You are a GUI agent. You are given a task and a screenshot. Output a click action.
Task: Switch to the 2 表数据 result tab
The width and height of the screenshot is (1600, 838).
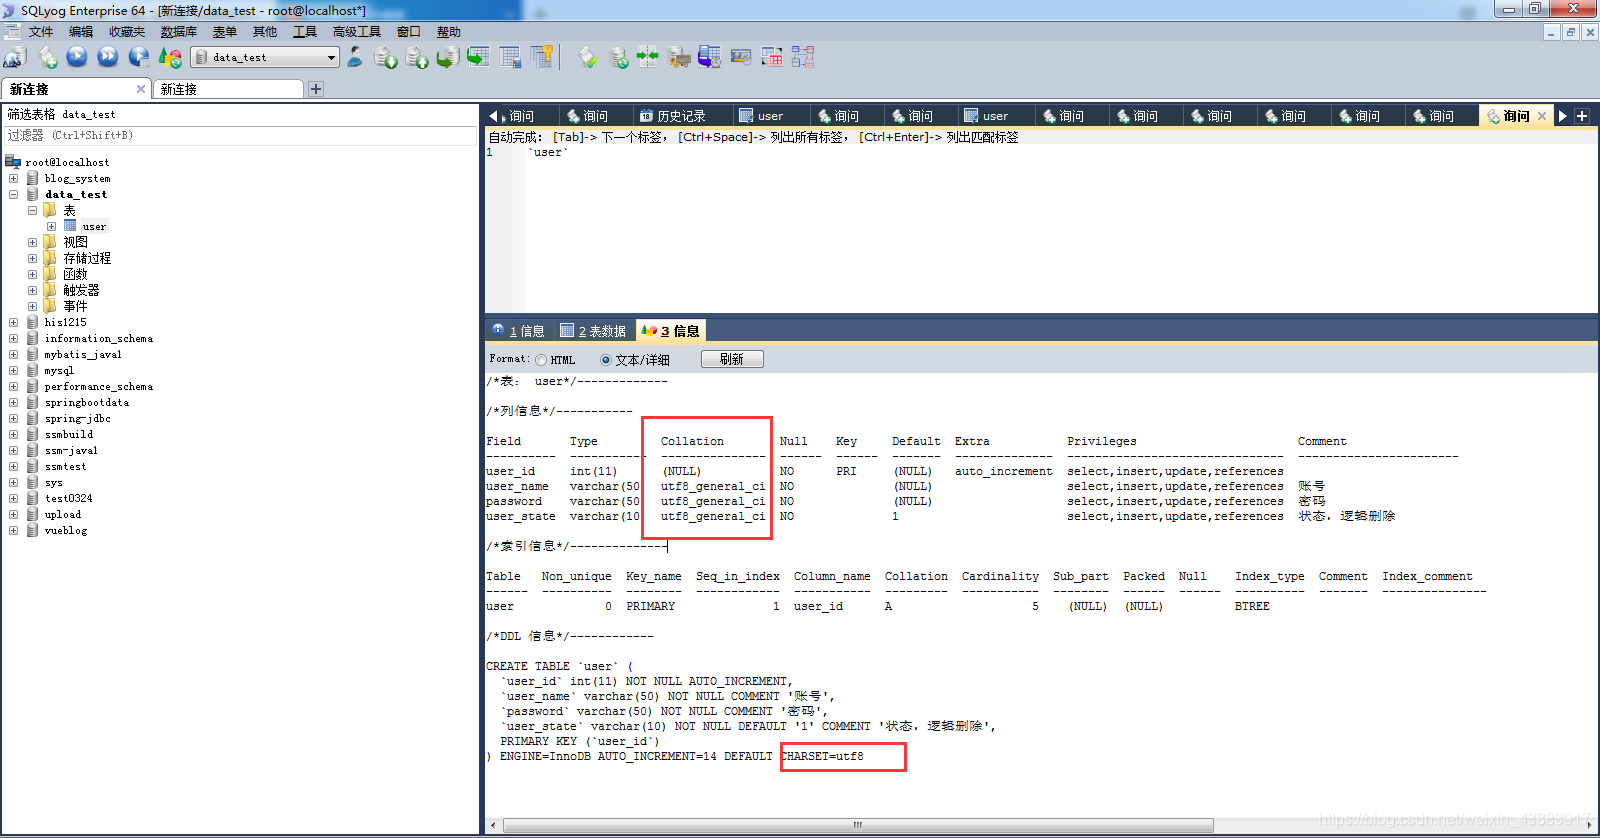[593, 331]
